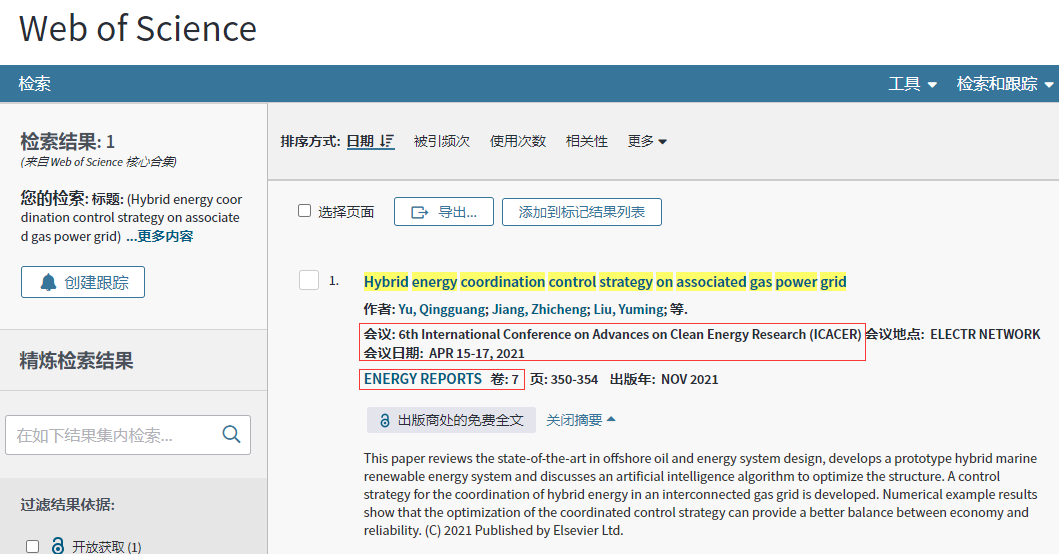This screenshot has width=1059, height=554.
Task: Expand the 更多 sort options
Action: 647,141
